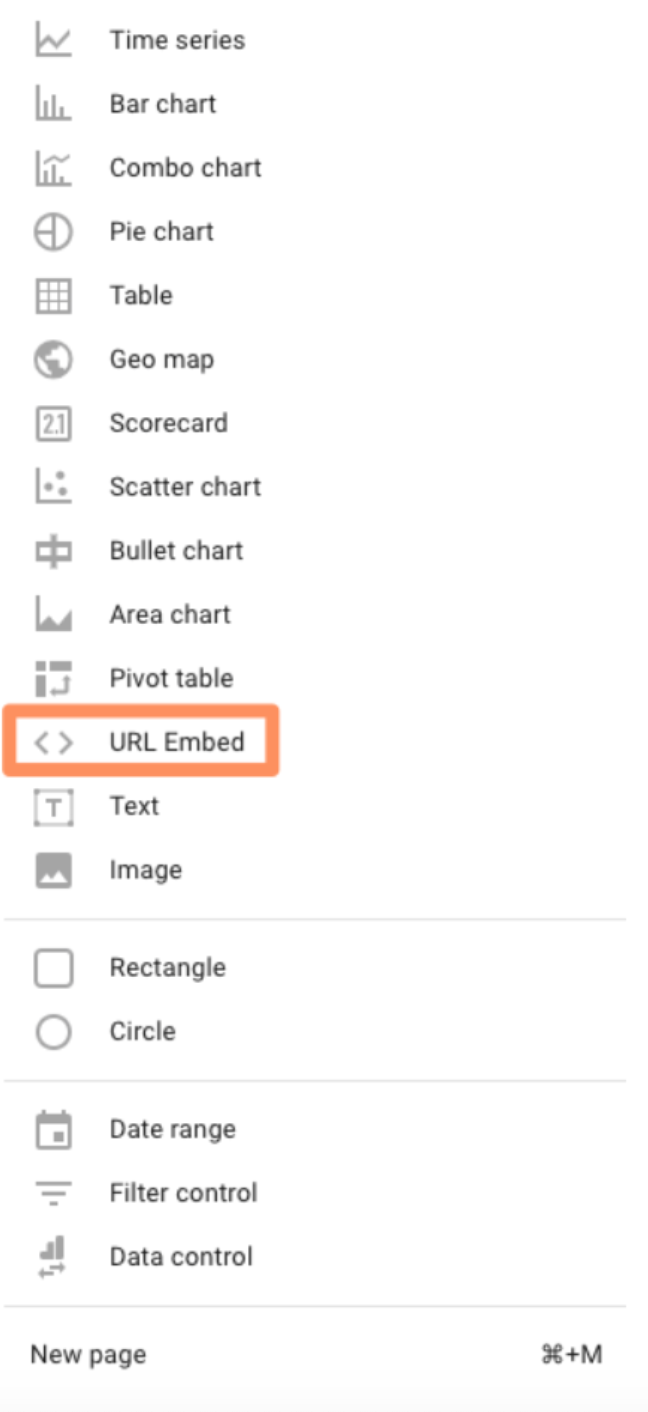Add a Filter control
Viewport: 648px width, 1412px height.
click(x=183, y=1193)
